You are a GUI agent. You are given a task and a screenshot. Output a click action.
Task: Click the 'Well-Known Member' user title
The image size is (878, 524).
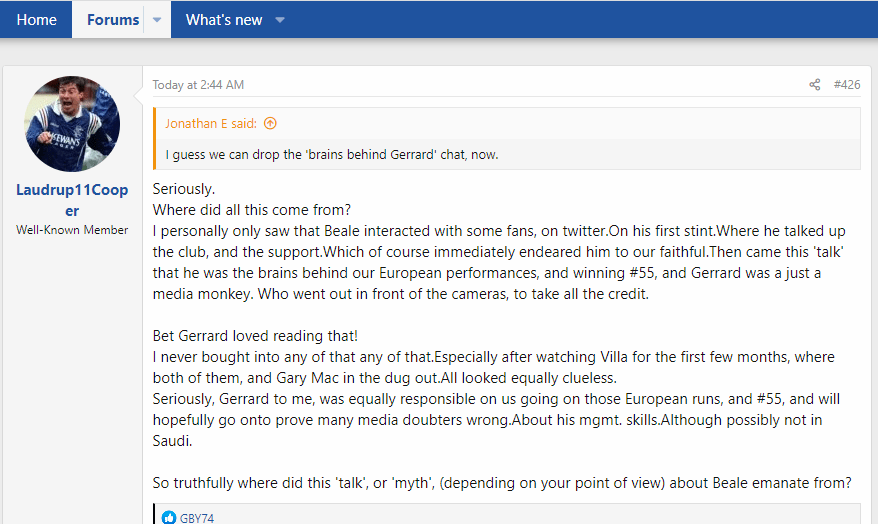click(72, 230)
